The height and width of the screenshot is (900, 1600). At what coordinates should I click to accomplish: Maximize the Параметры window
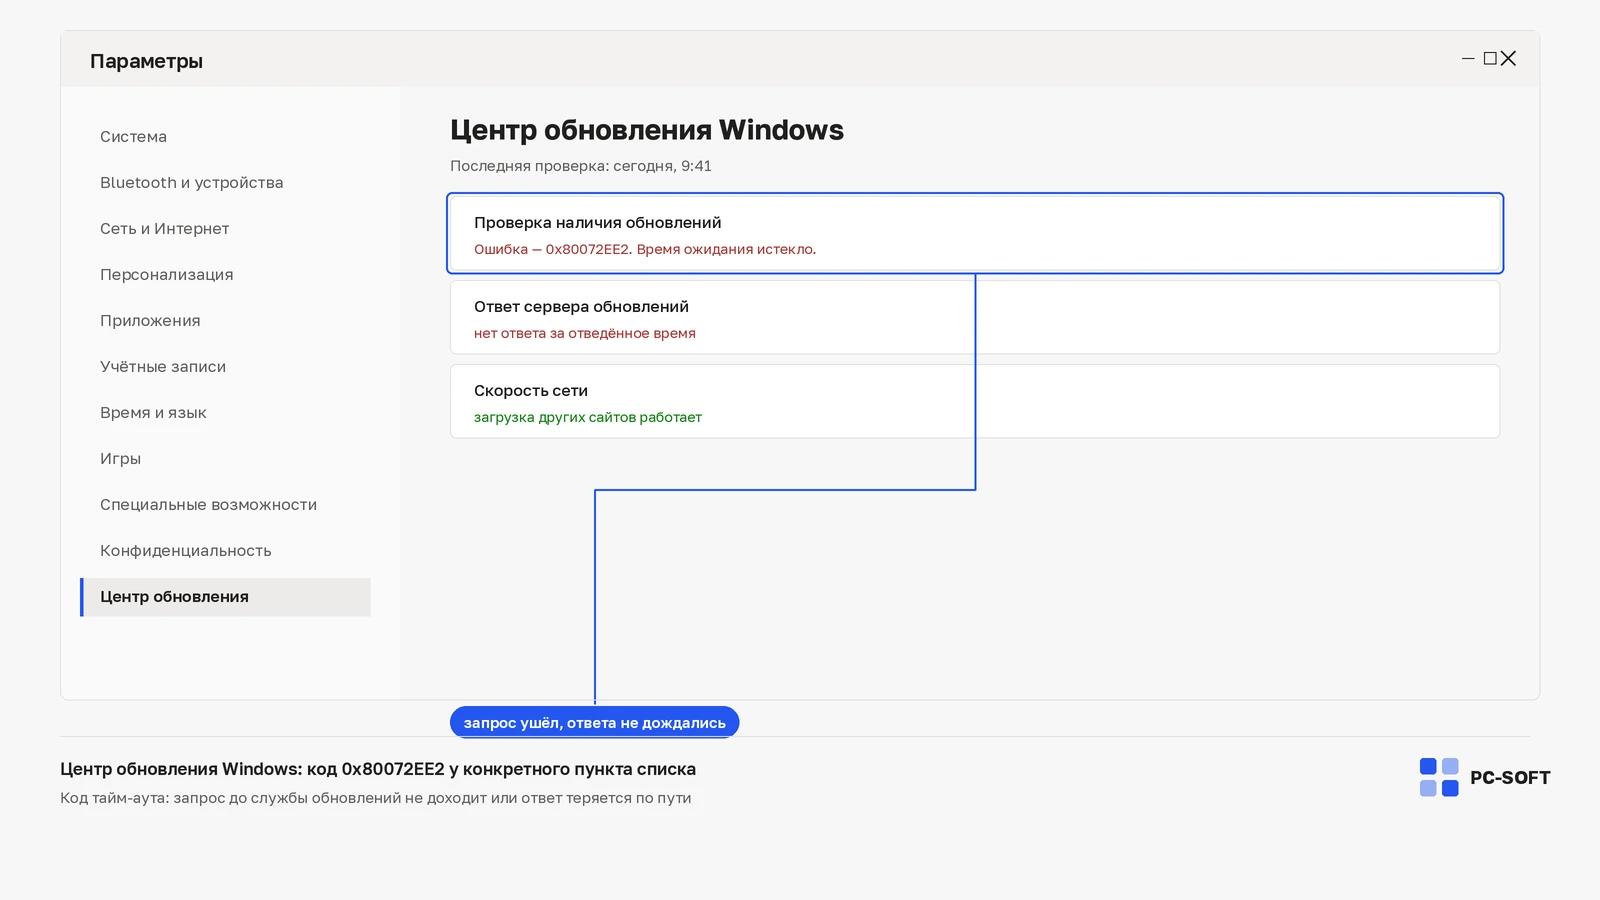1490,59
